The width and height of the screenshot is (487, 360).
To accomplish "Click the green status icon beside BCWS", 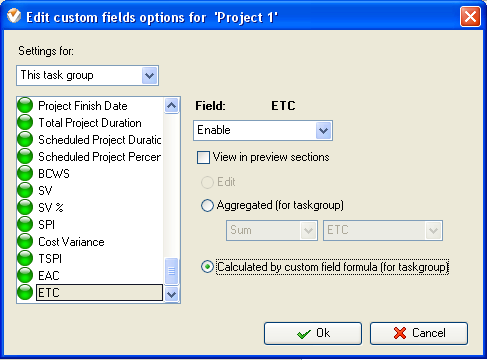I will coord(25,173).
